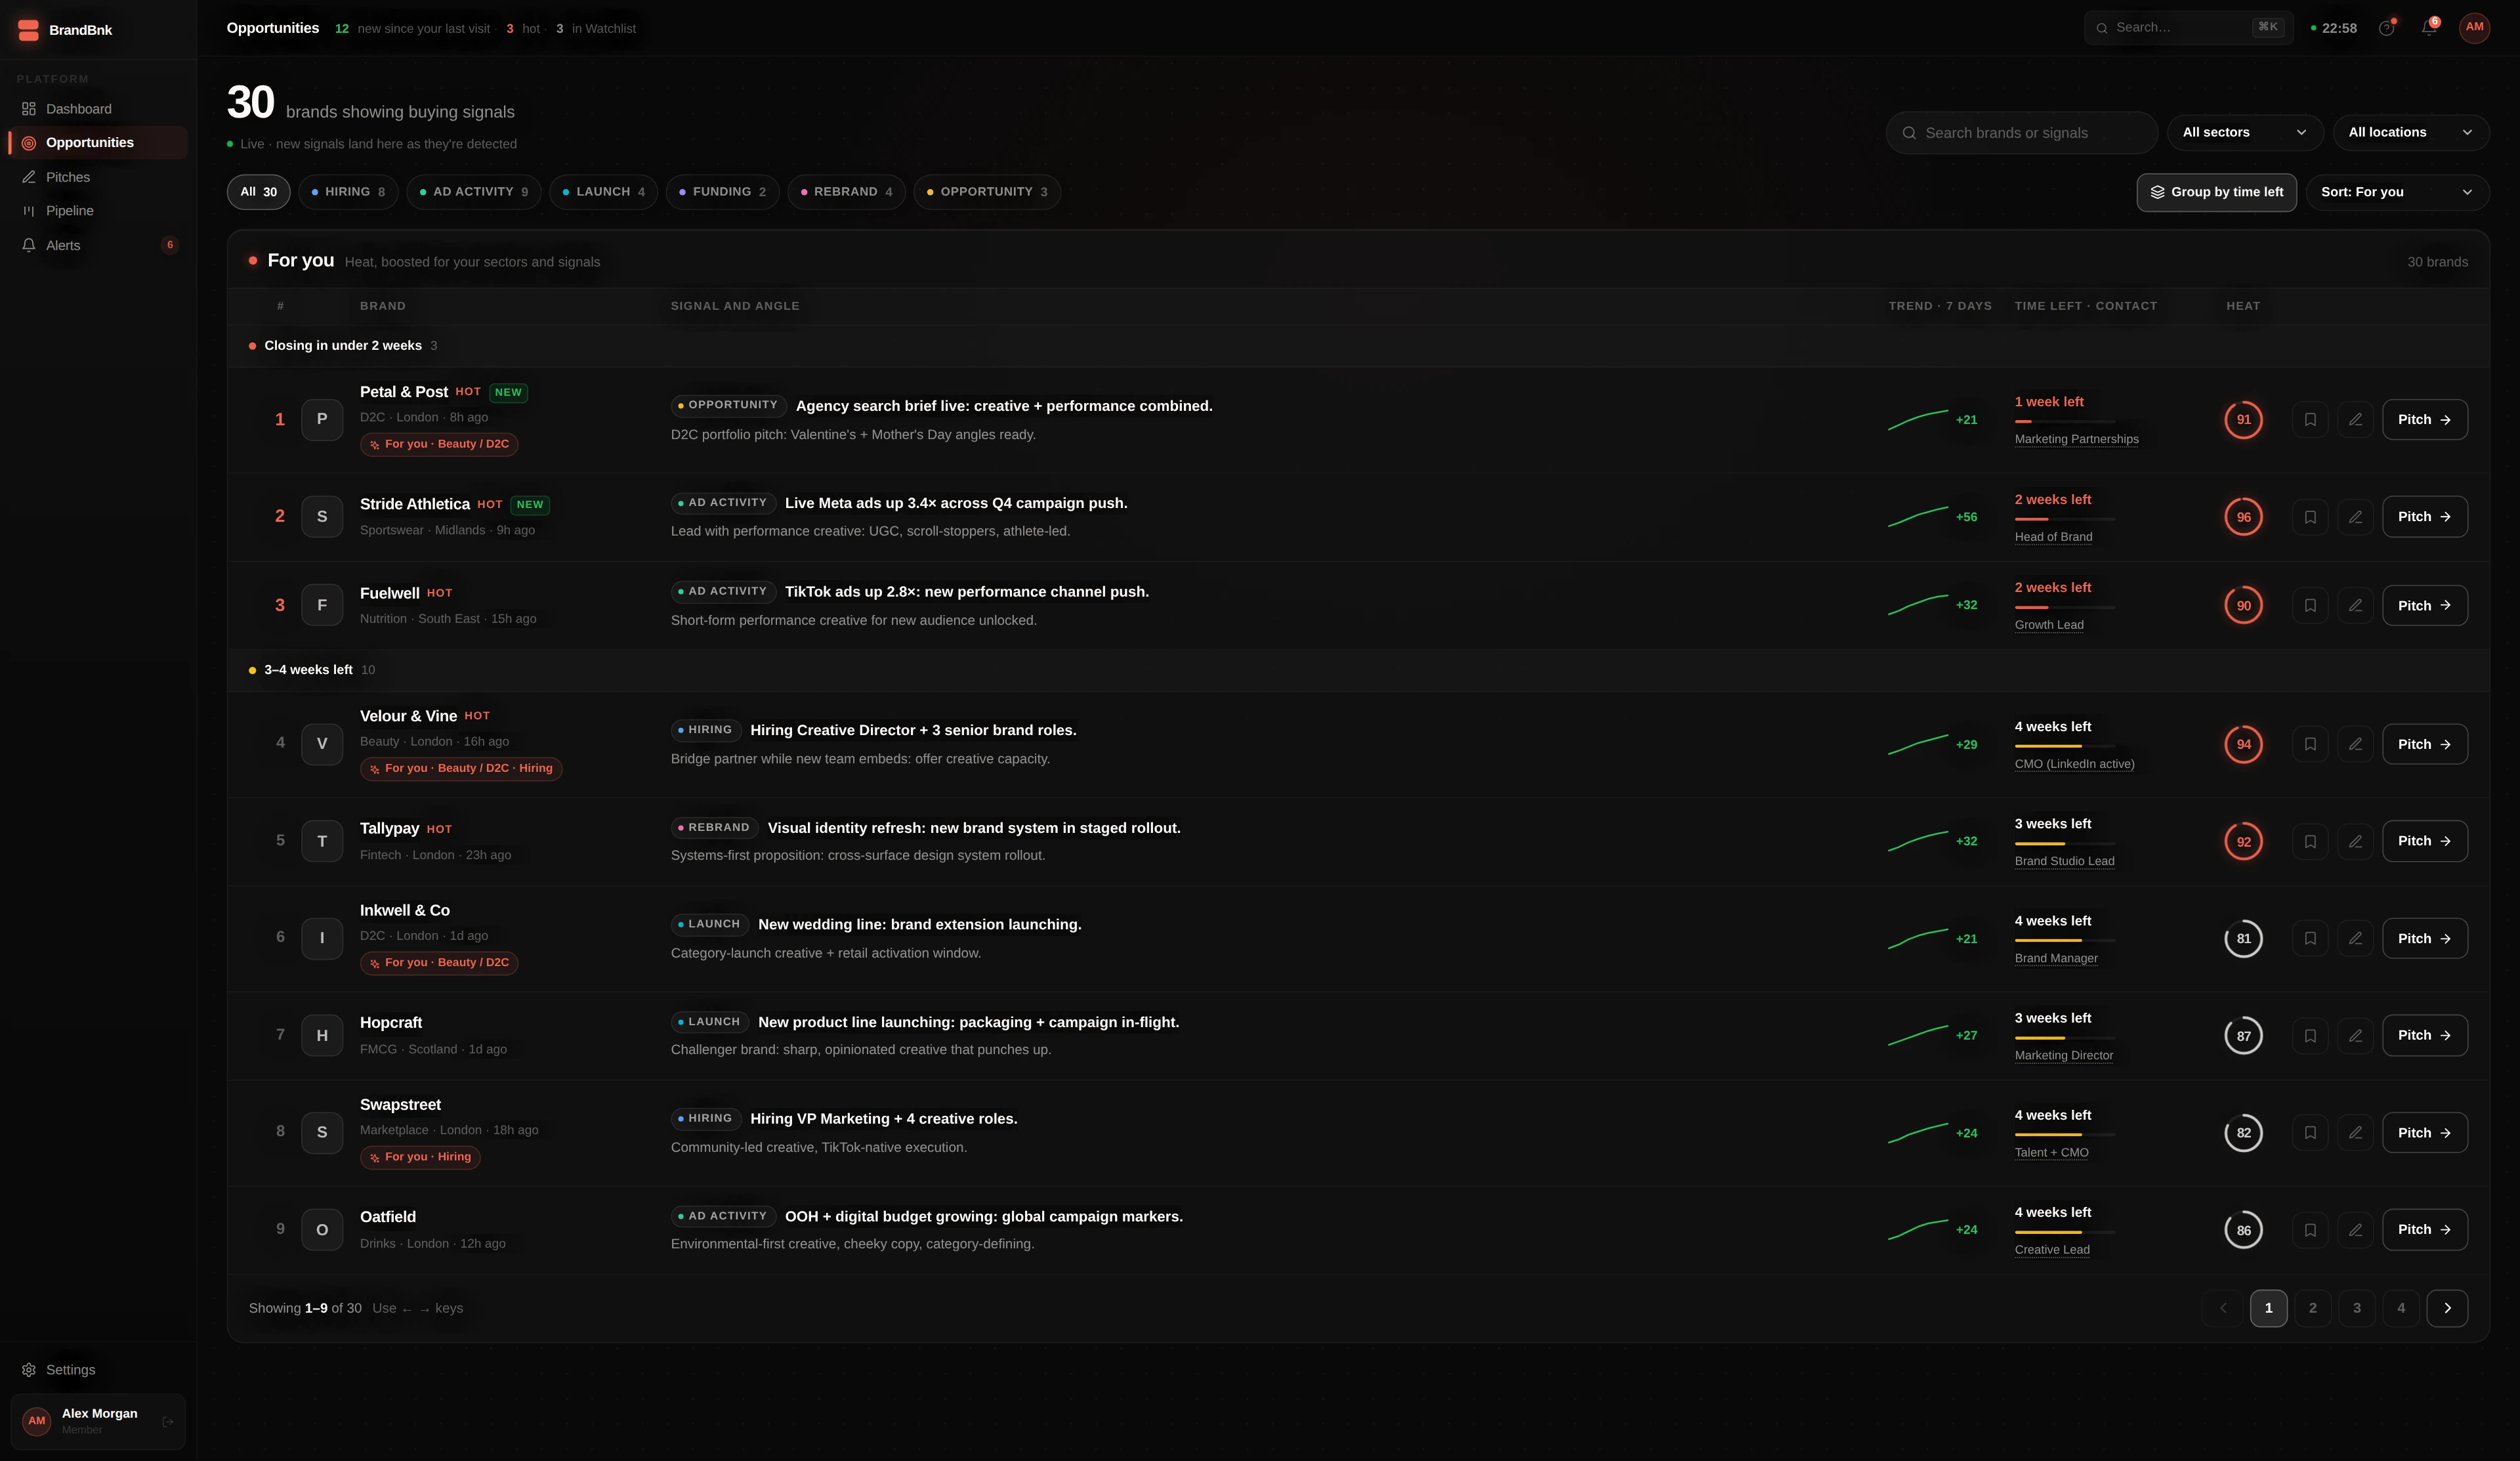This screenshot has width=2520, height=1461.
Task: Bookmark the Oatfield row
Action: point(2310,1230)
